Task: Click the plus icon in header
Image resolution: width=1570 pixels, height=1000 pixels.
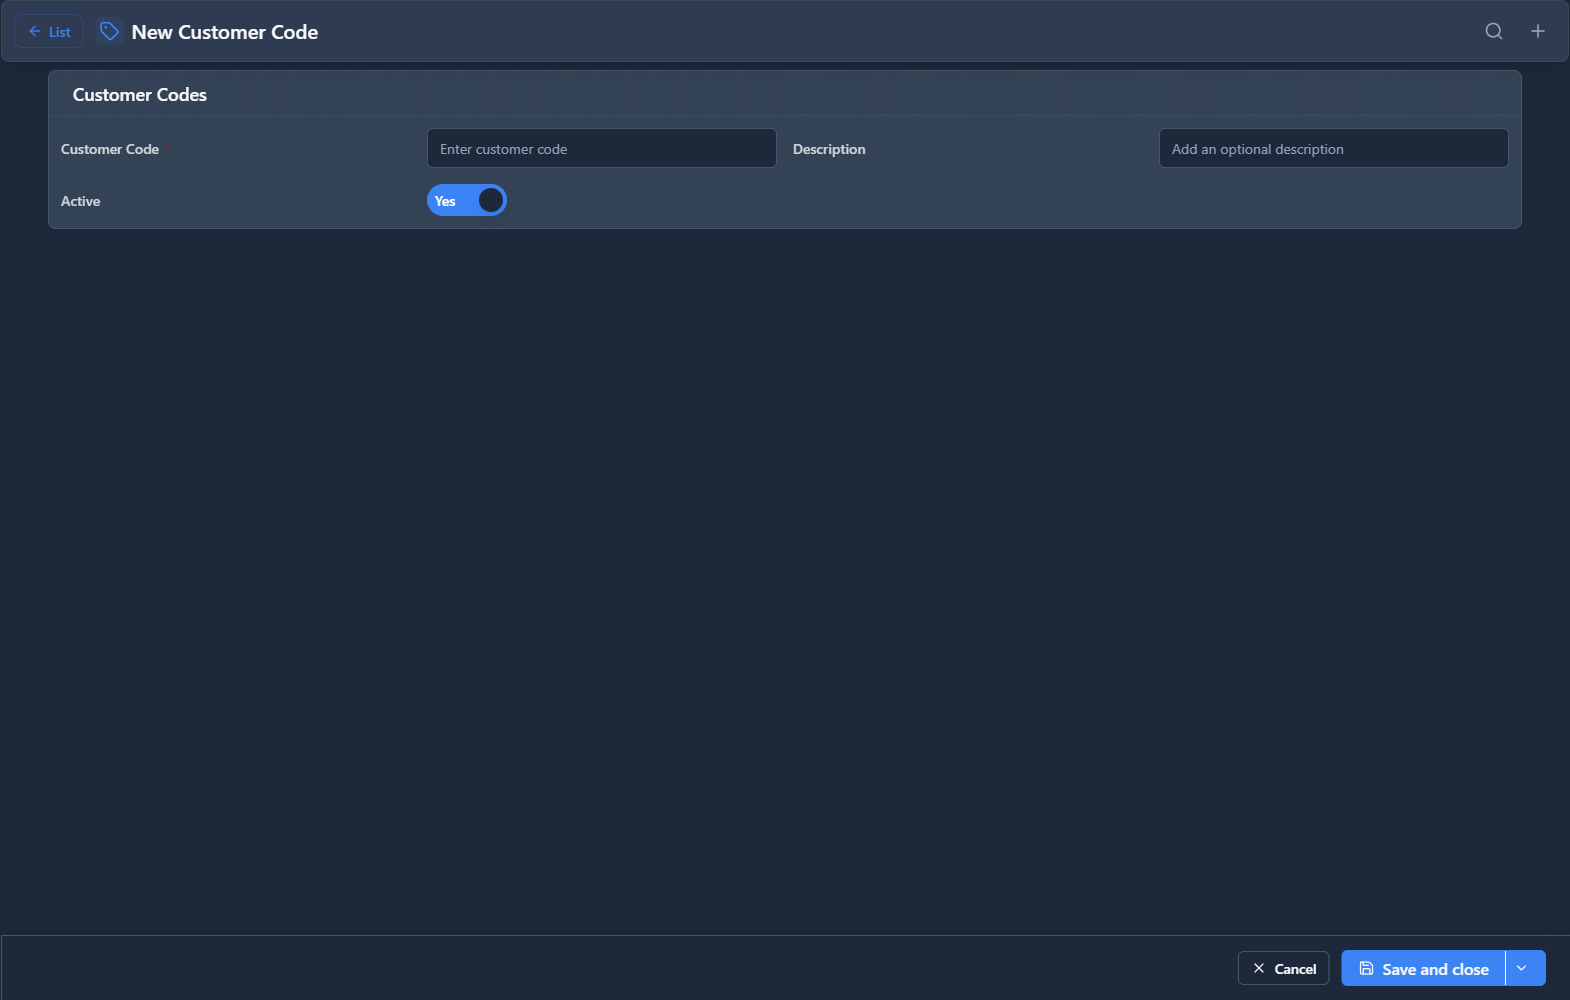Action: pos(1538,31)
